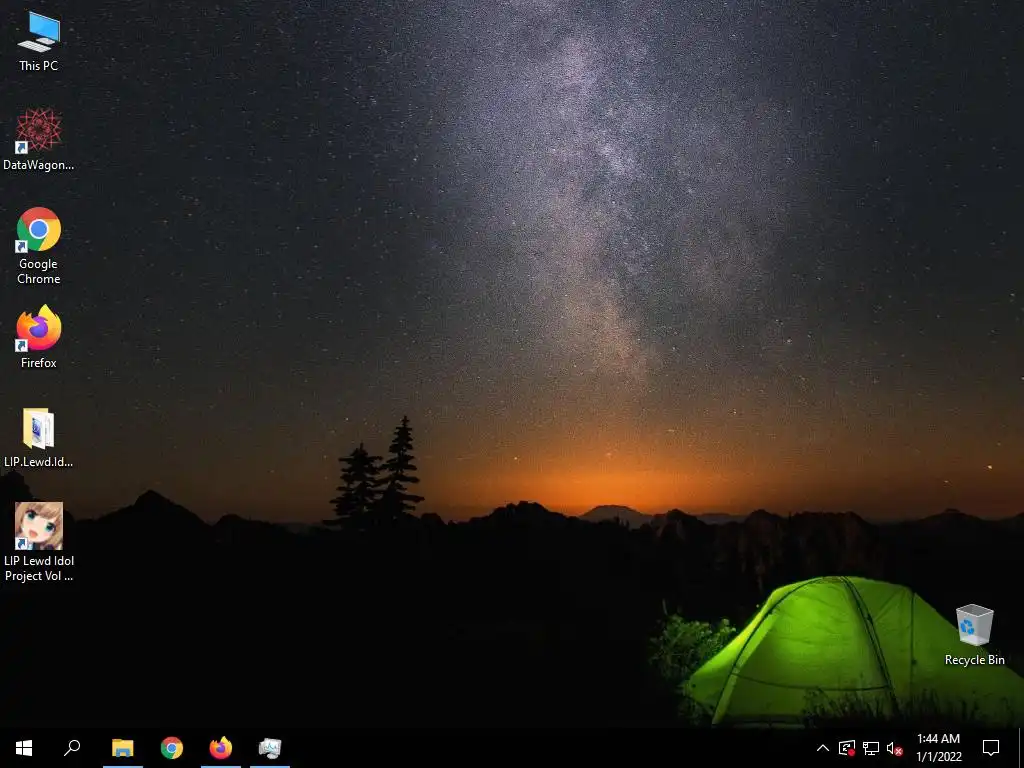
Task: Open taskbar search magnifier
Action: 72,748
